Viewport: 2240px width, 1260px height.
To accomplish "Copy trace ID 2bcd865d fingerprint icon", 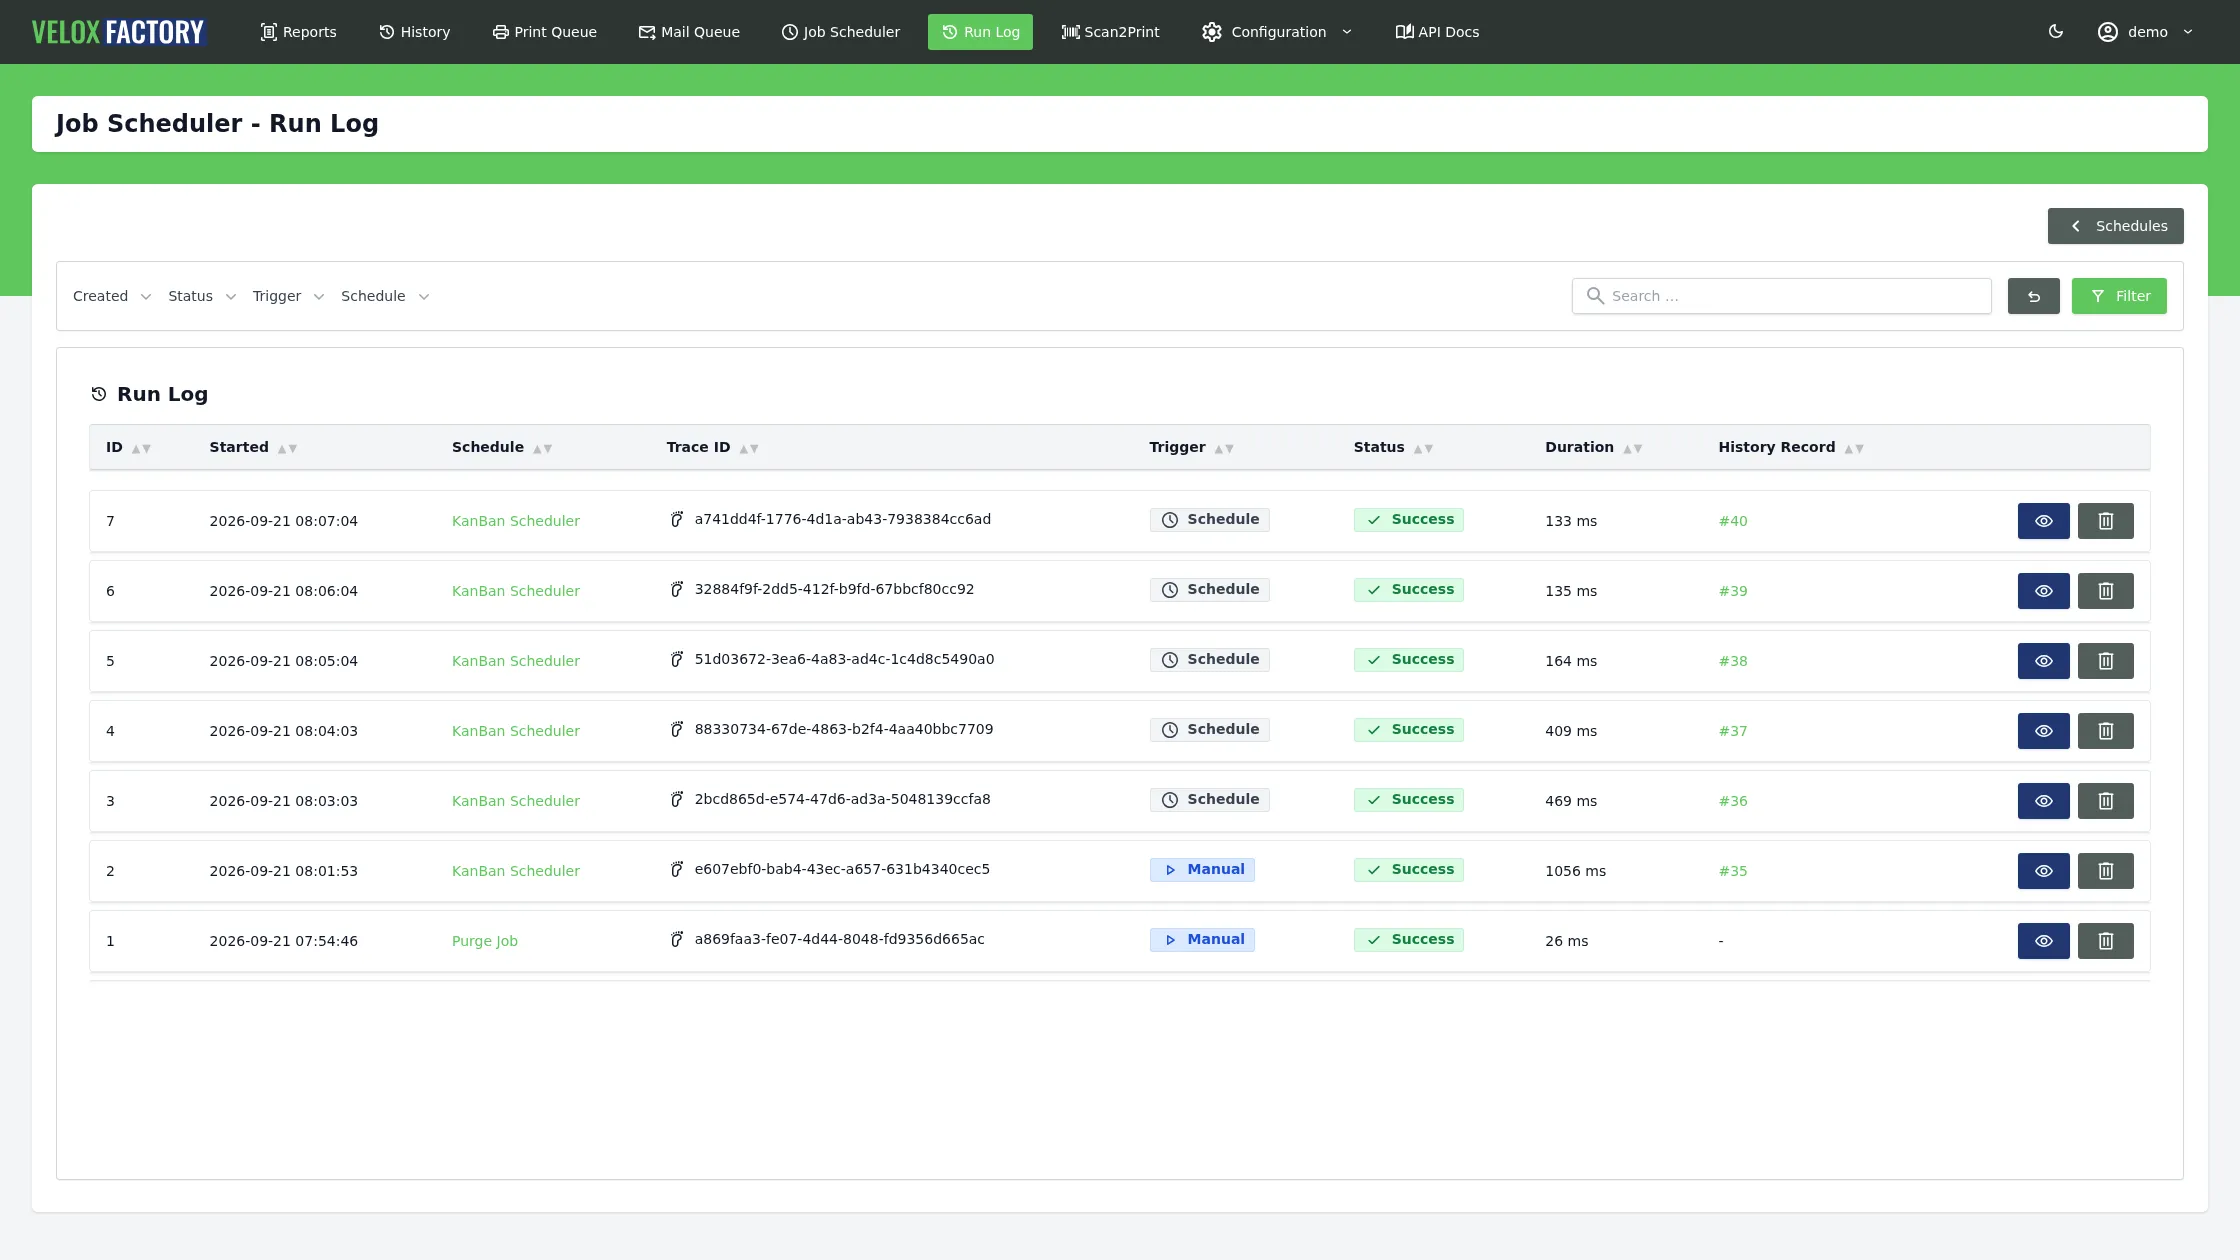I will [677, 799].
